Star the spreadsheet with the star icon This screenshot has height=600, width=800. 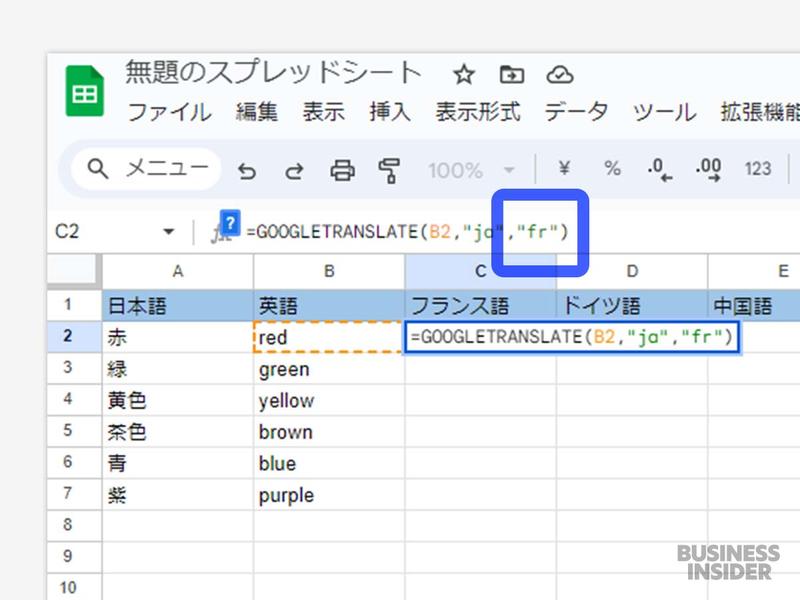[x=463, y=75]
